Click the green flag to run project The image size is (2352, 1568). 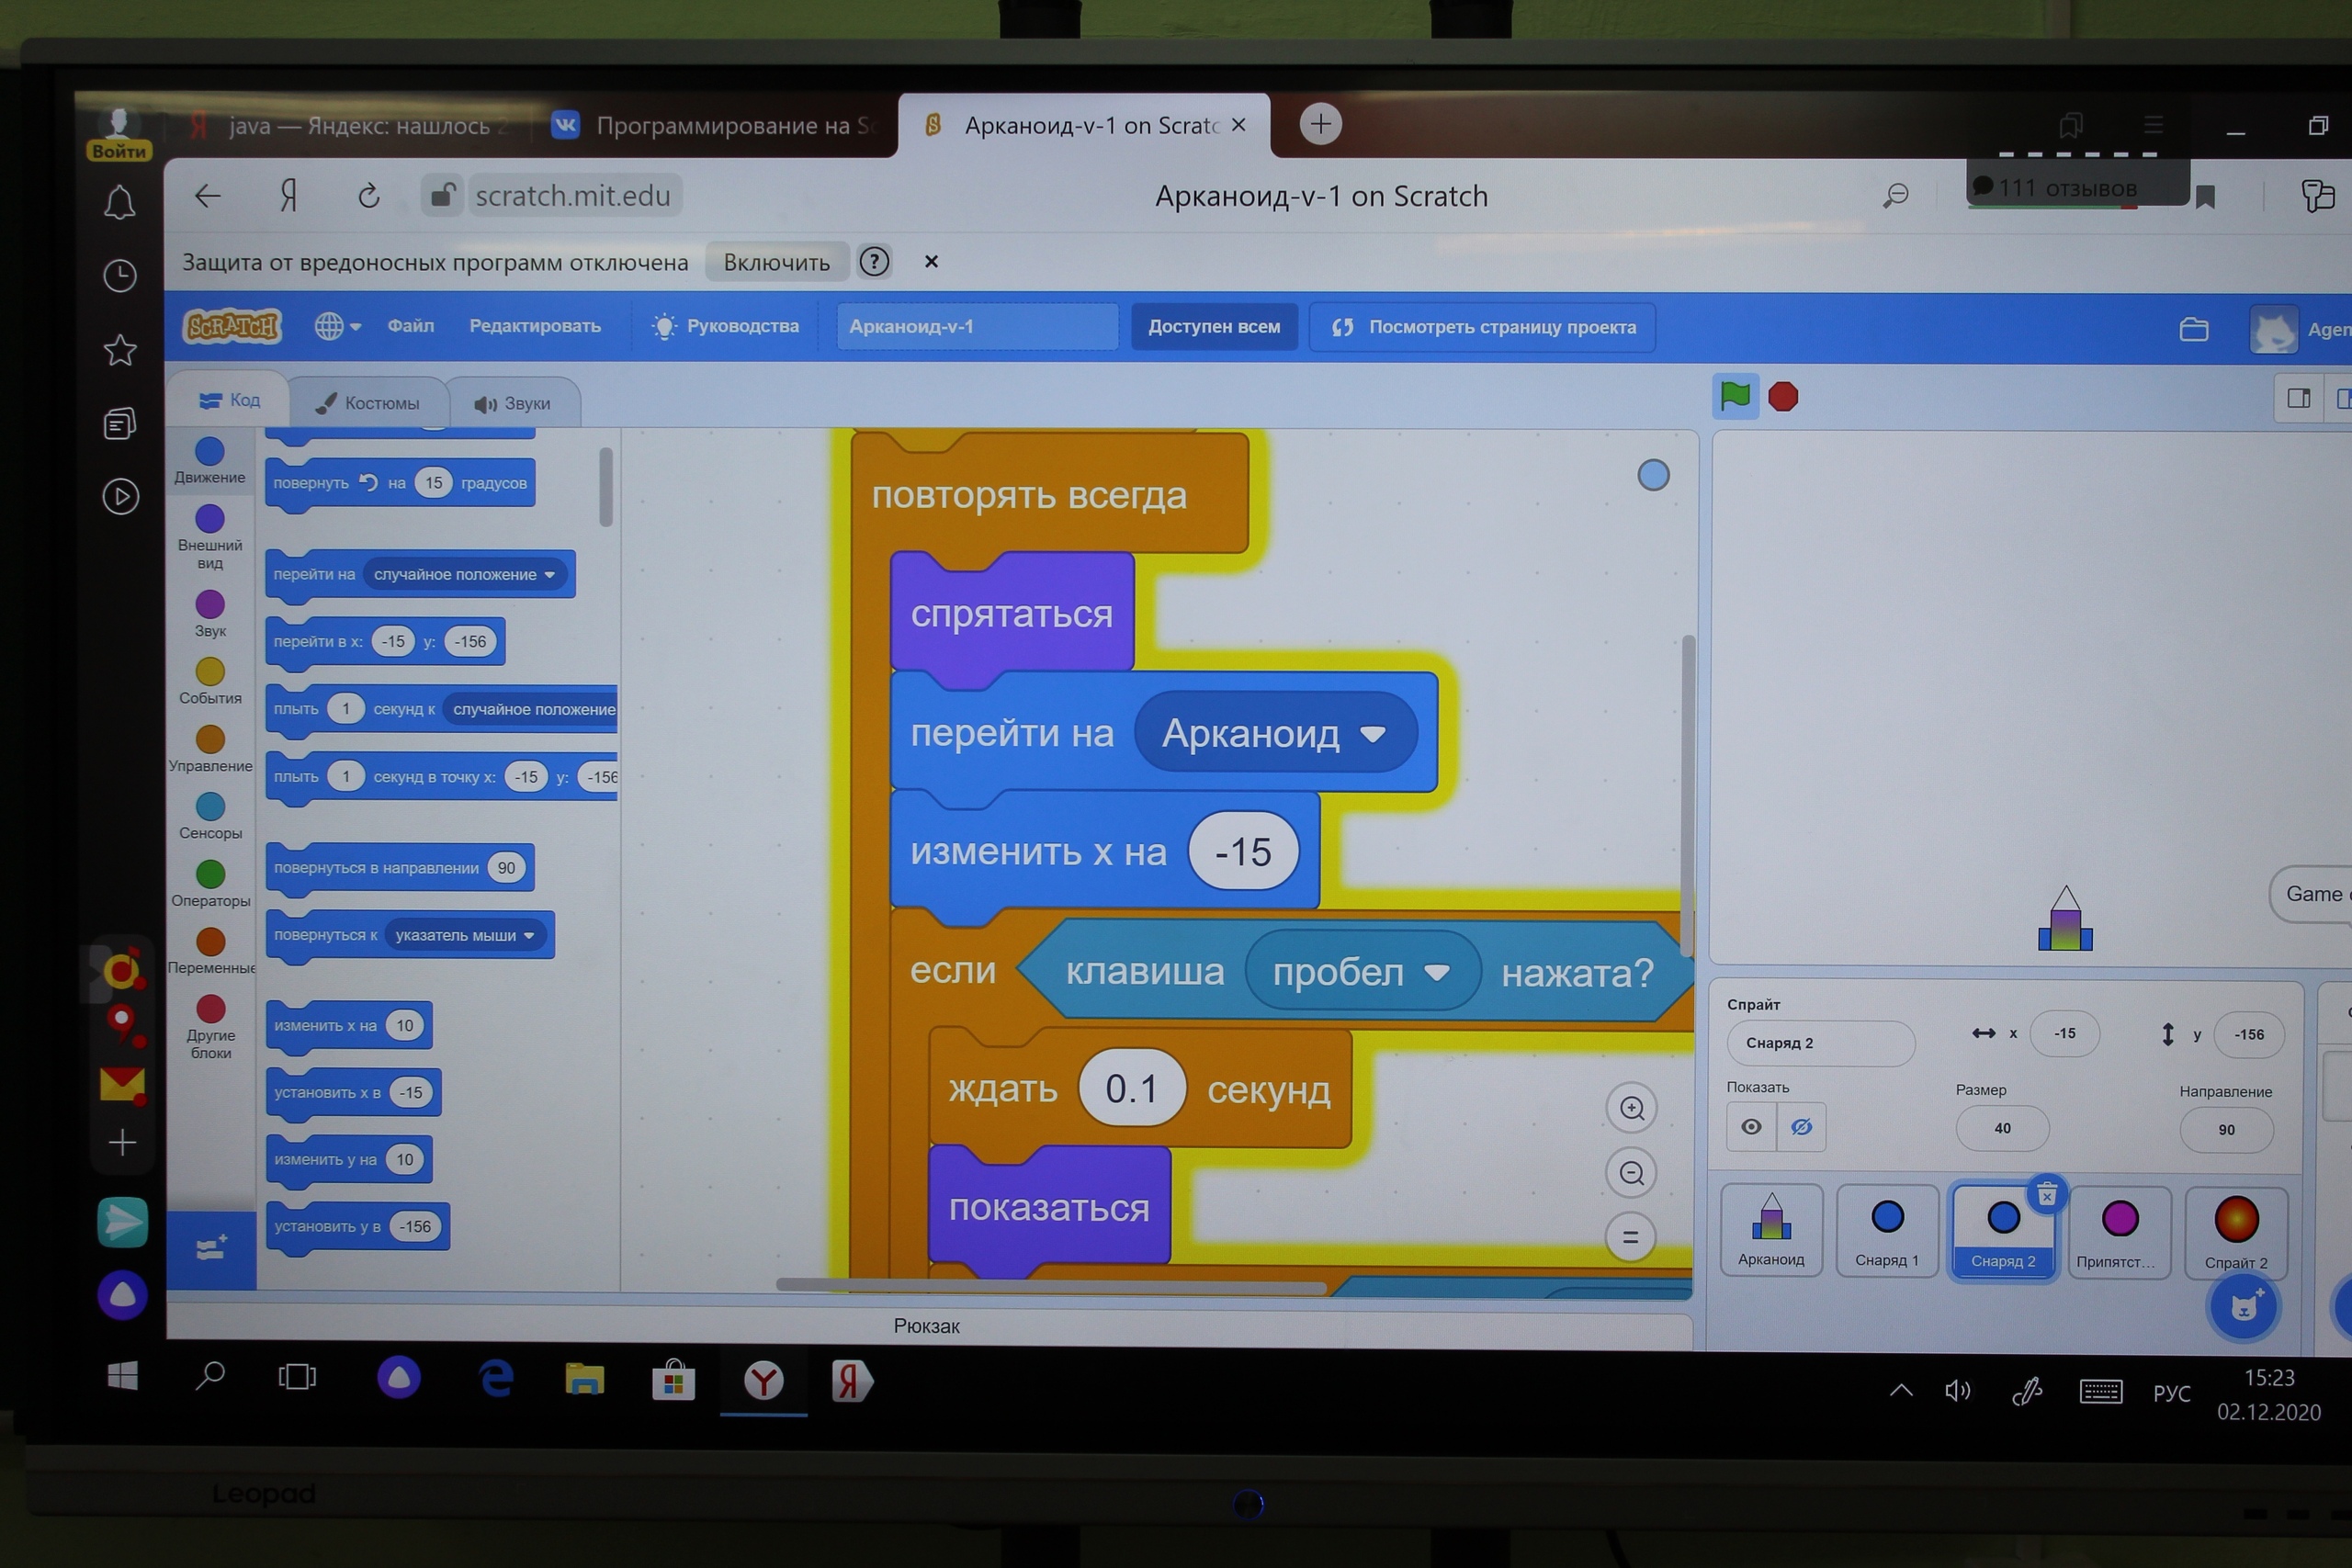tap(1735, 397)
